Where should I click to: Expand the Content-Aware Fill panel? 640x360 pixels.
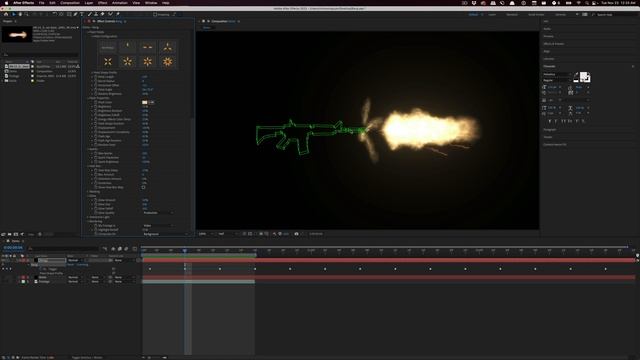point(554,144)
